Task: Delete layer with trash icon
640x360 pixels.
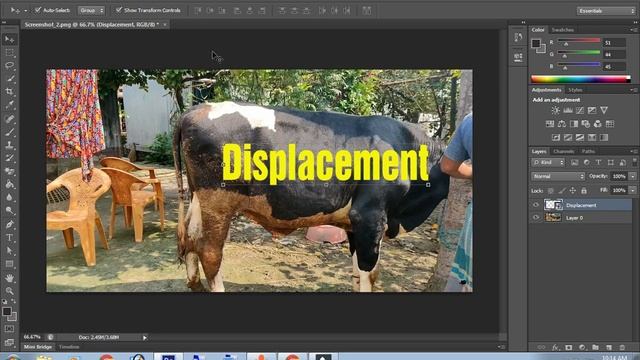Action: coord(622,347)
